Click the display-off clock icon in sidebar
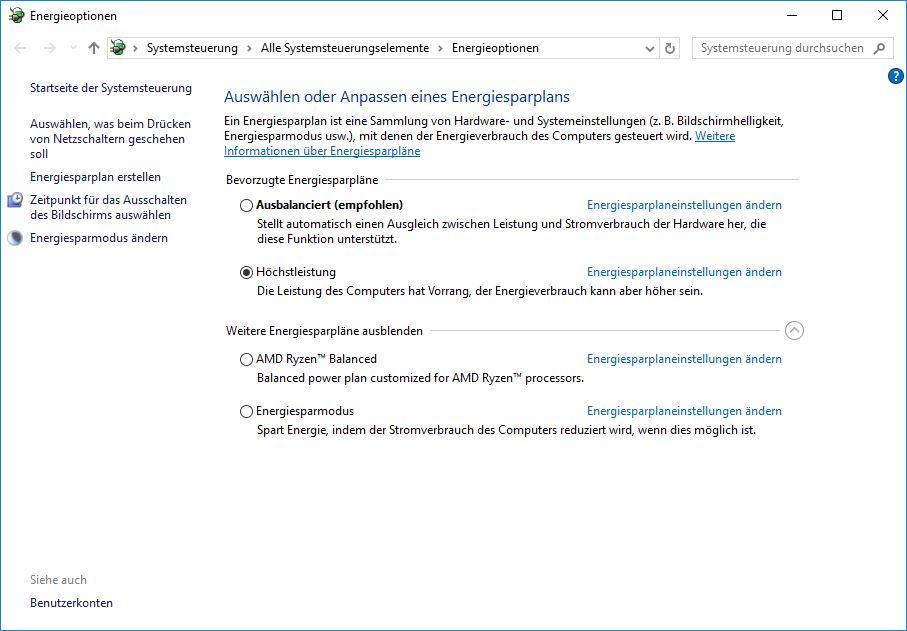The image size is (907, 631). pos(15,200)
